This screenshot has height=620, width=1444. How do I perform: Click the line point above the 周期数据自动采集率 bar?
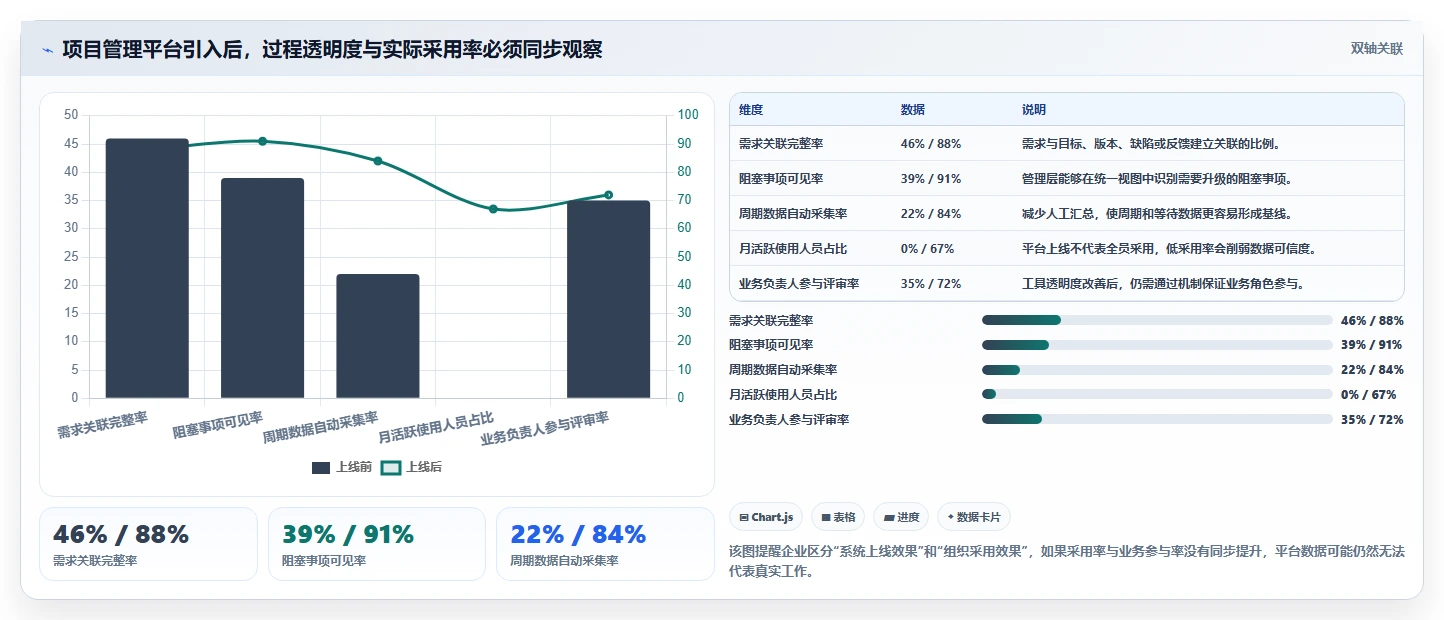[378, 161]
